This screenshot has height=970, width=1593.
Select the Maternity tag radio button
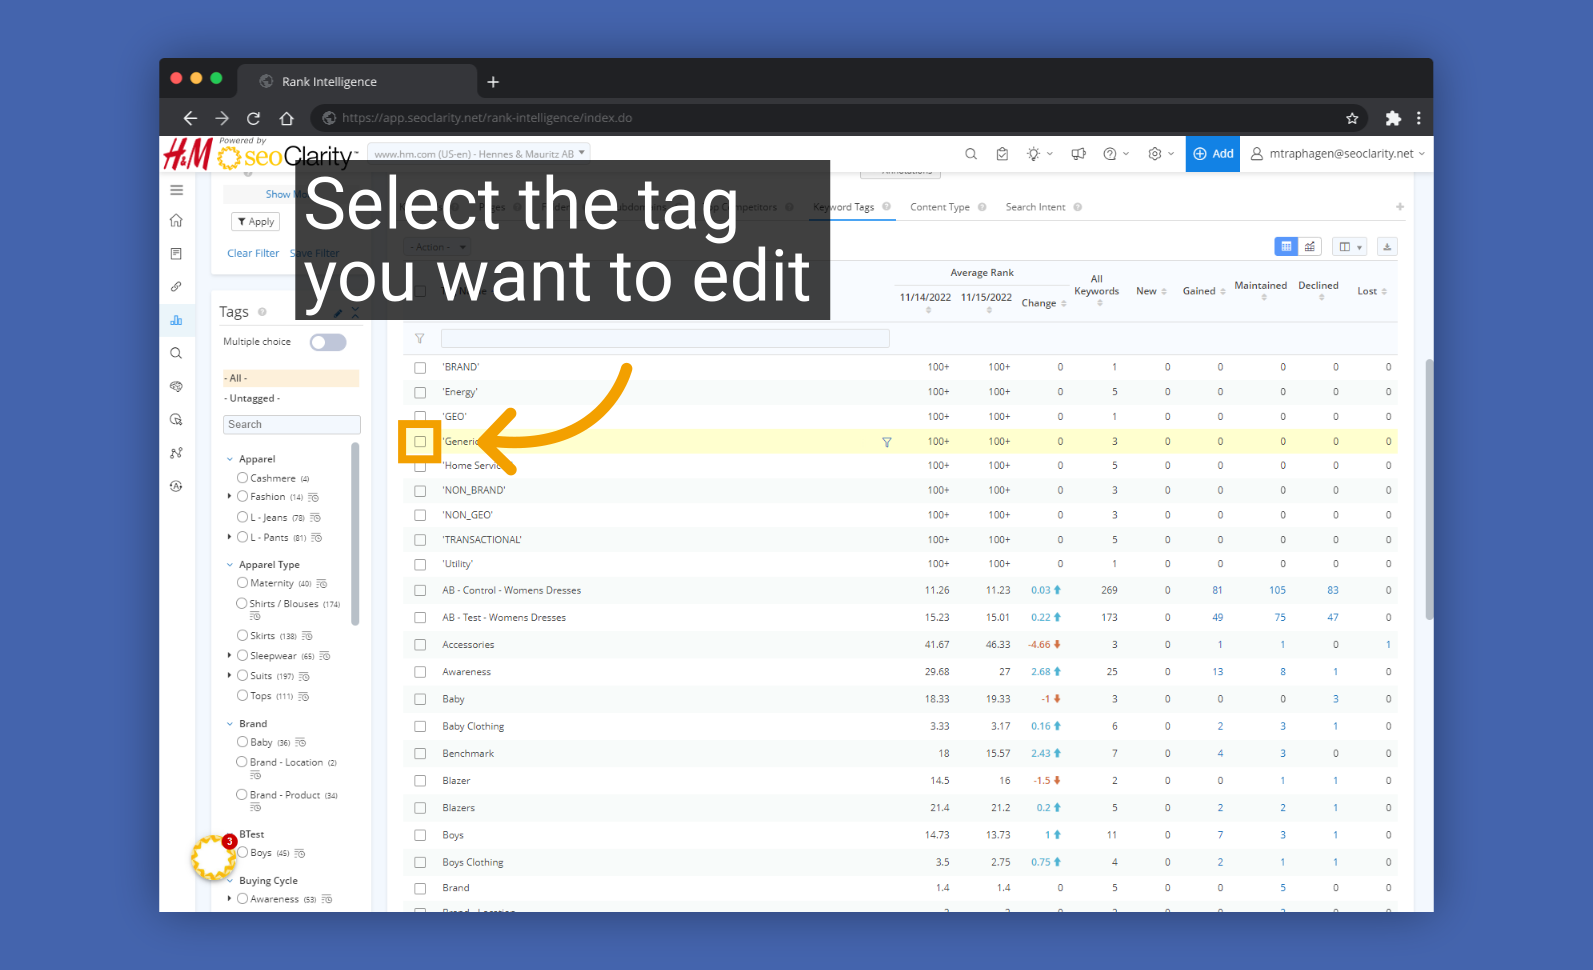click(x=242, y=583)
